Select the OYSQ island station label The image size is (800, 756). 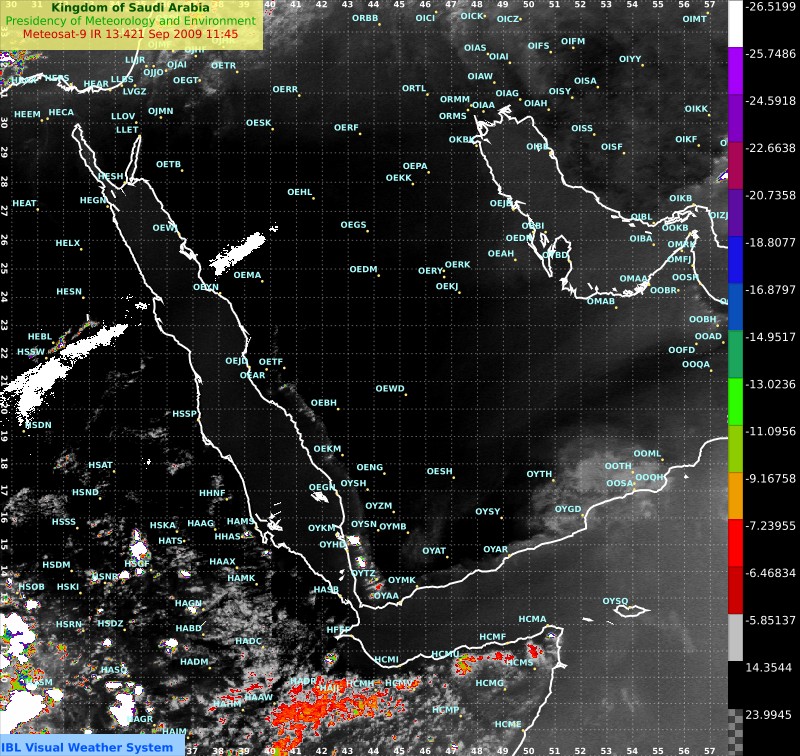[615, 601]
